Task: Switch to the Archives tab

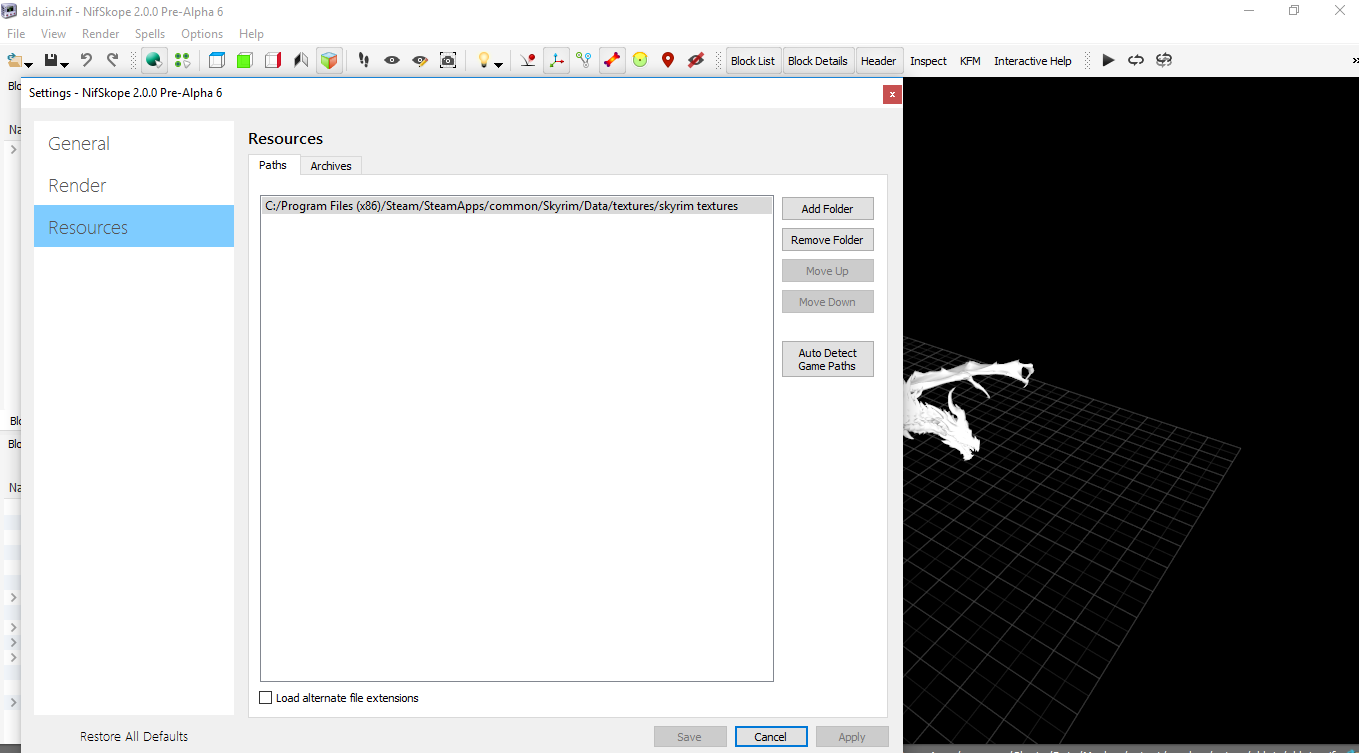Action: (330, 166)
